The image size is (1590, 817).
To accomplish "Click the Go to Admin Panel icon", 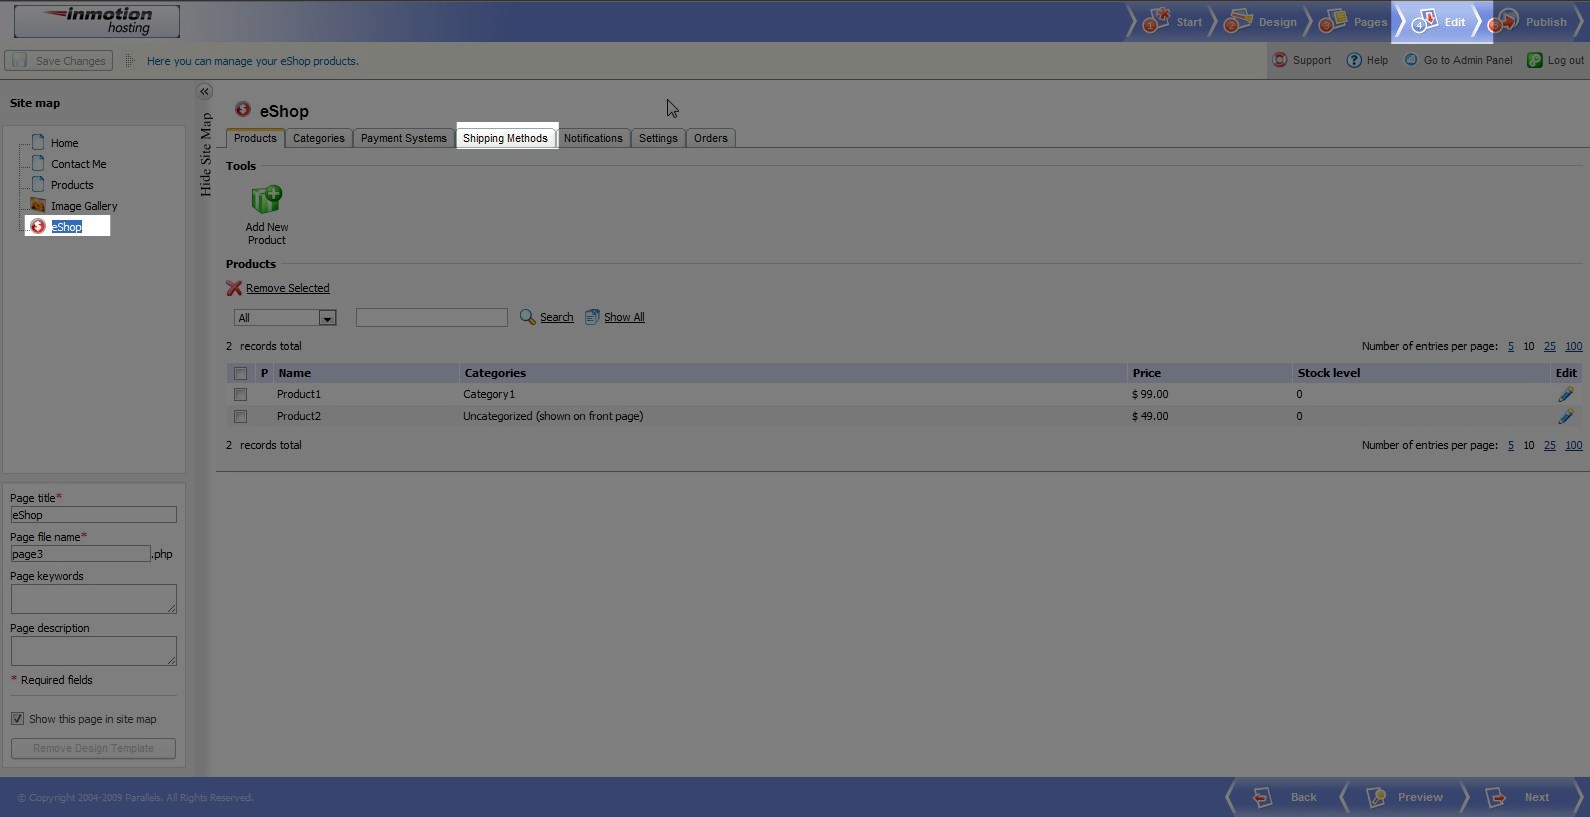I will point(1411,60).
